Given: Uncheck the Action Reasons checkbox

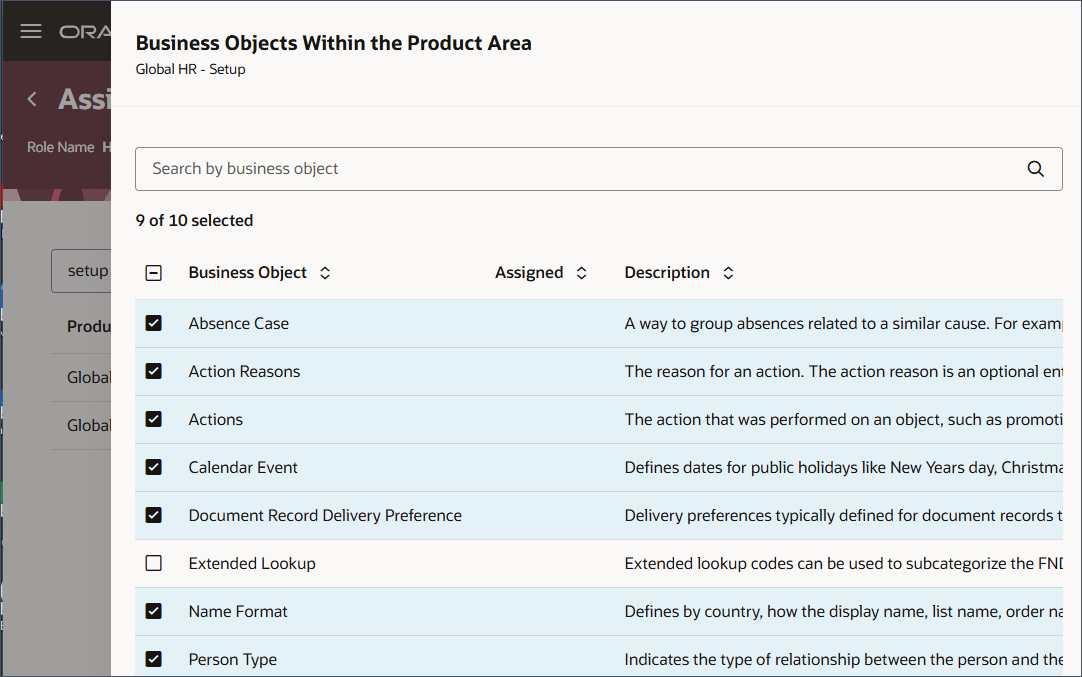Looking at the screenshot, I should click(x=154, y=372).
